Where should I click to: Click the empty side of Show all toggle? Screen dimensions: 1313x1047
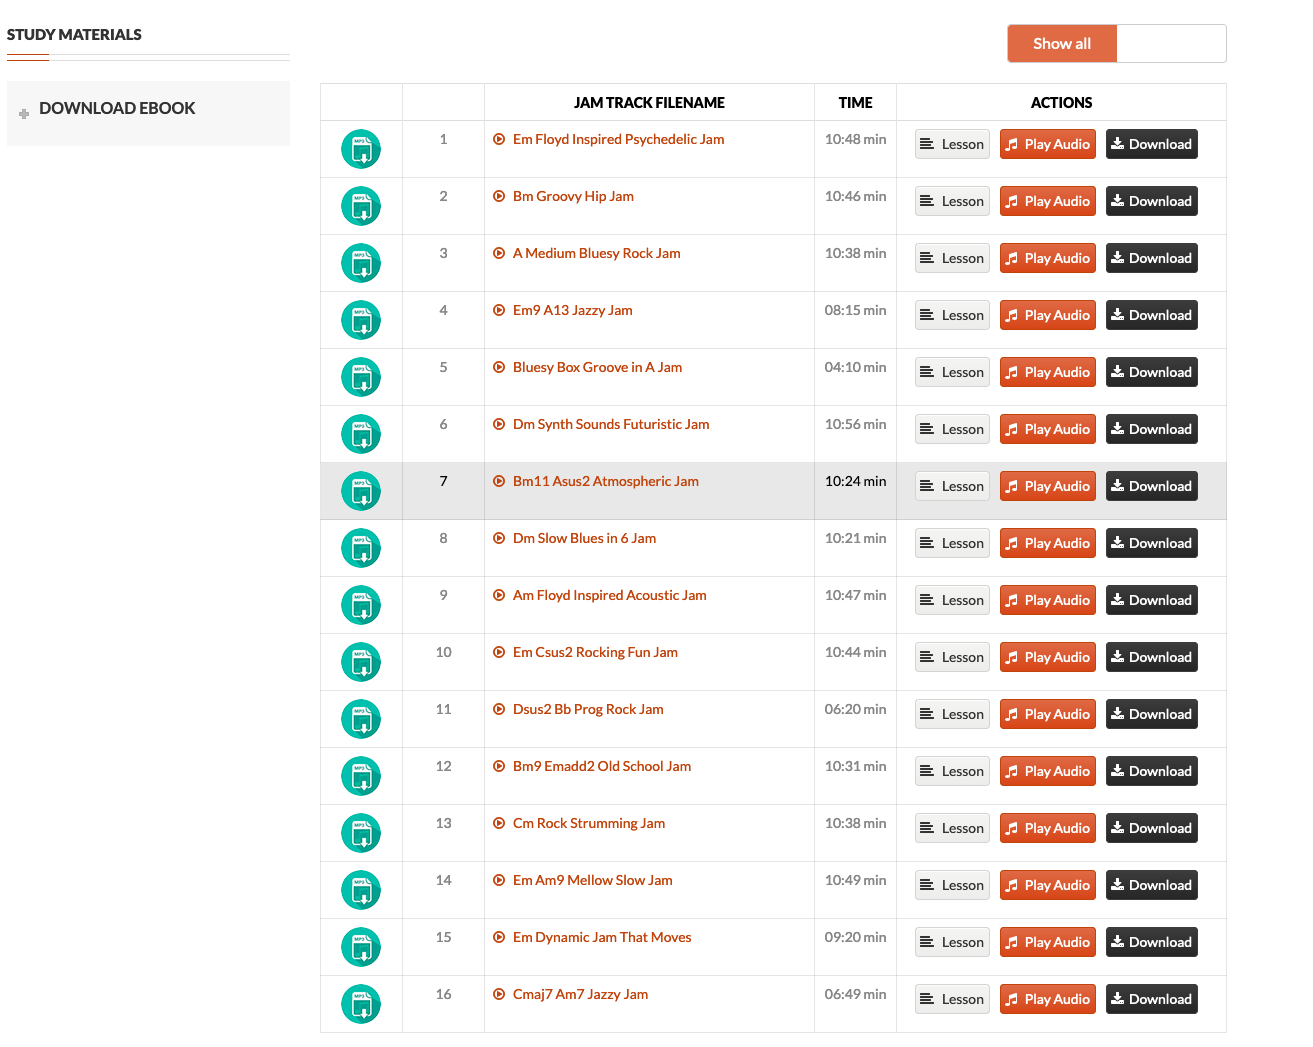pos(1170,44)
